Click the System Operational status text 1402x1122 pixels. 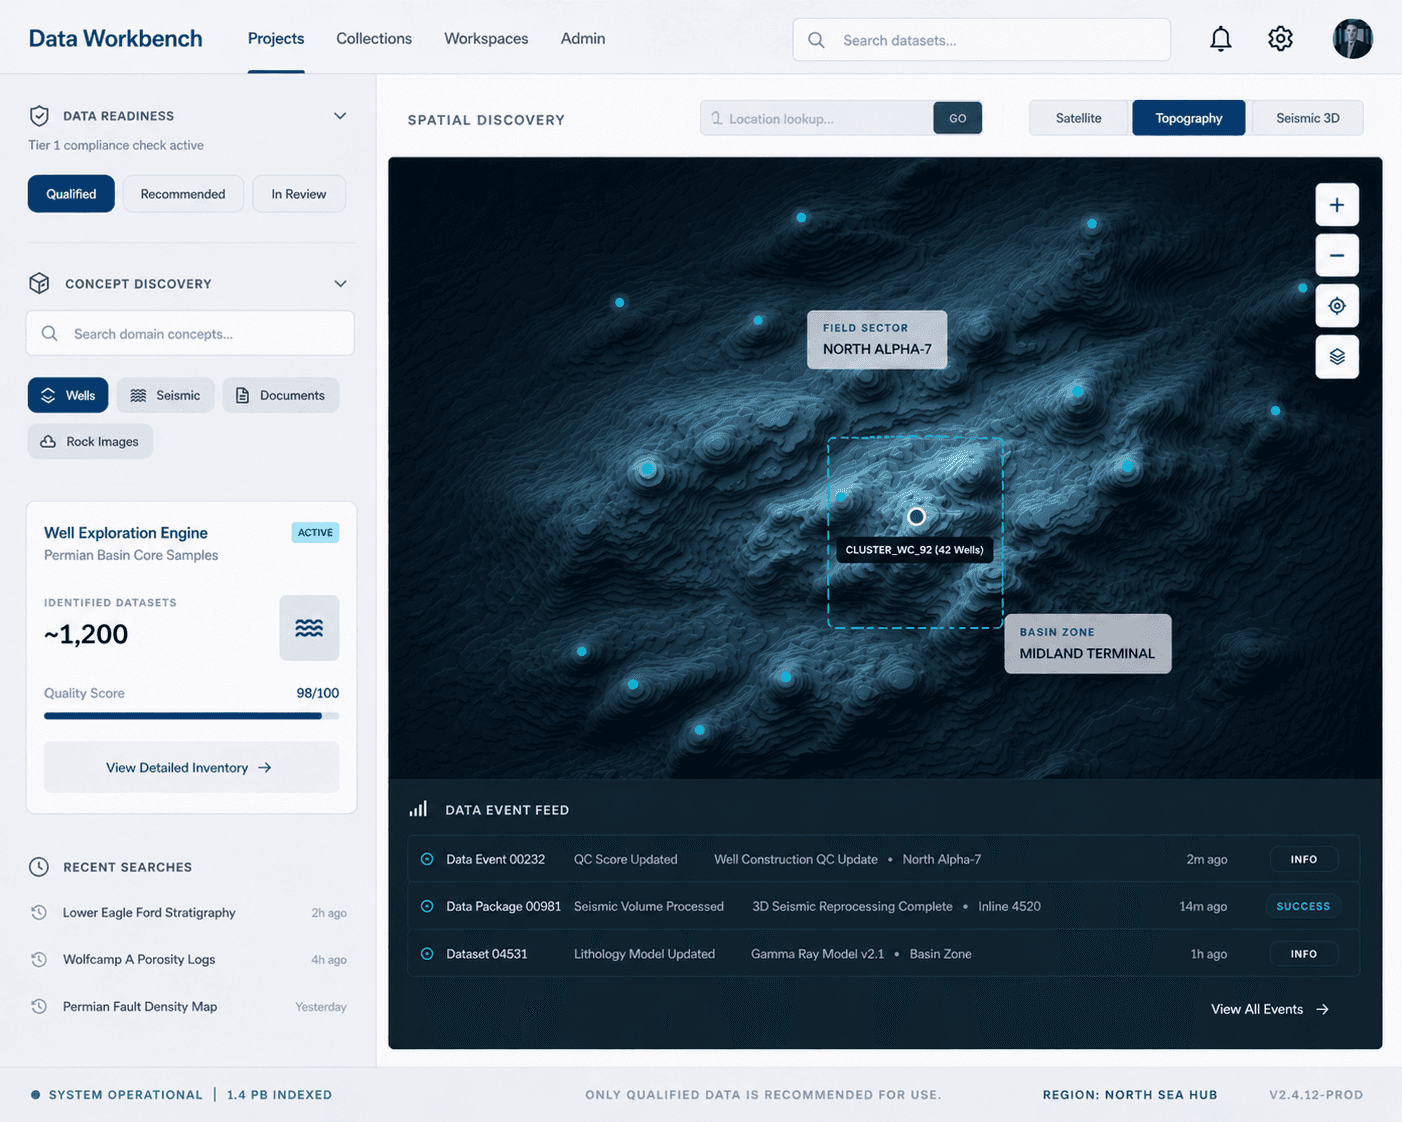click(x=125, y=1095)
